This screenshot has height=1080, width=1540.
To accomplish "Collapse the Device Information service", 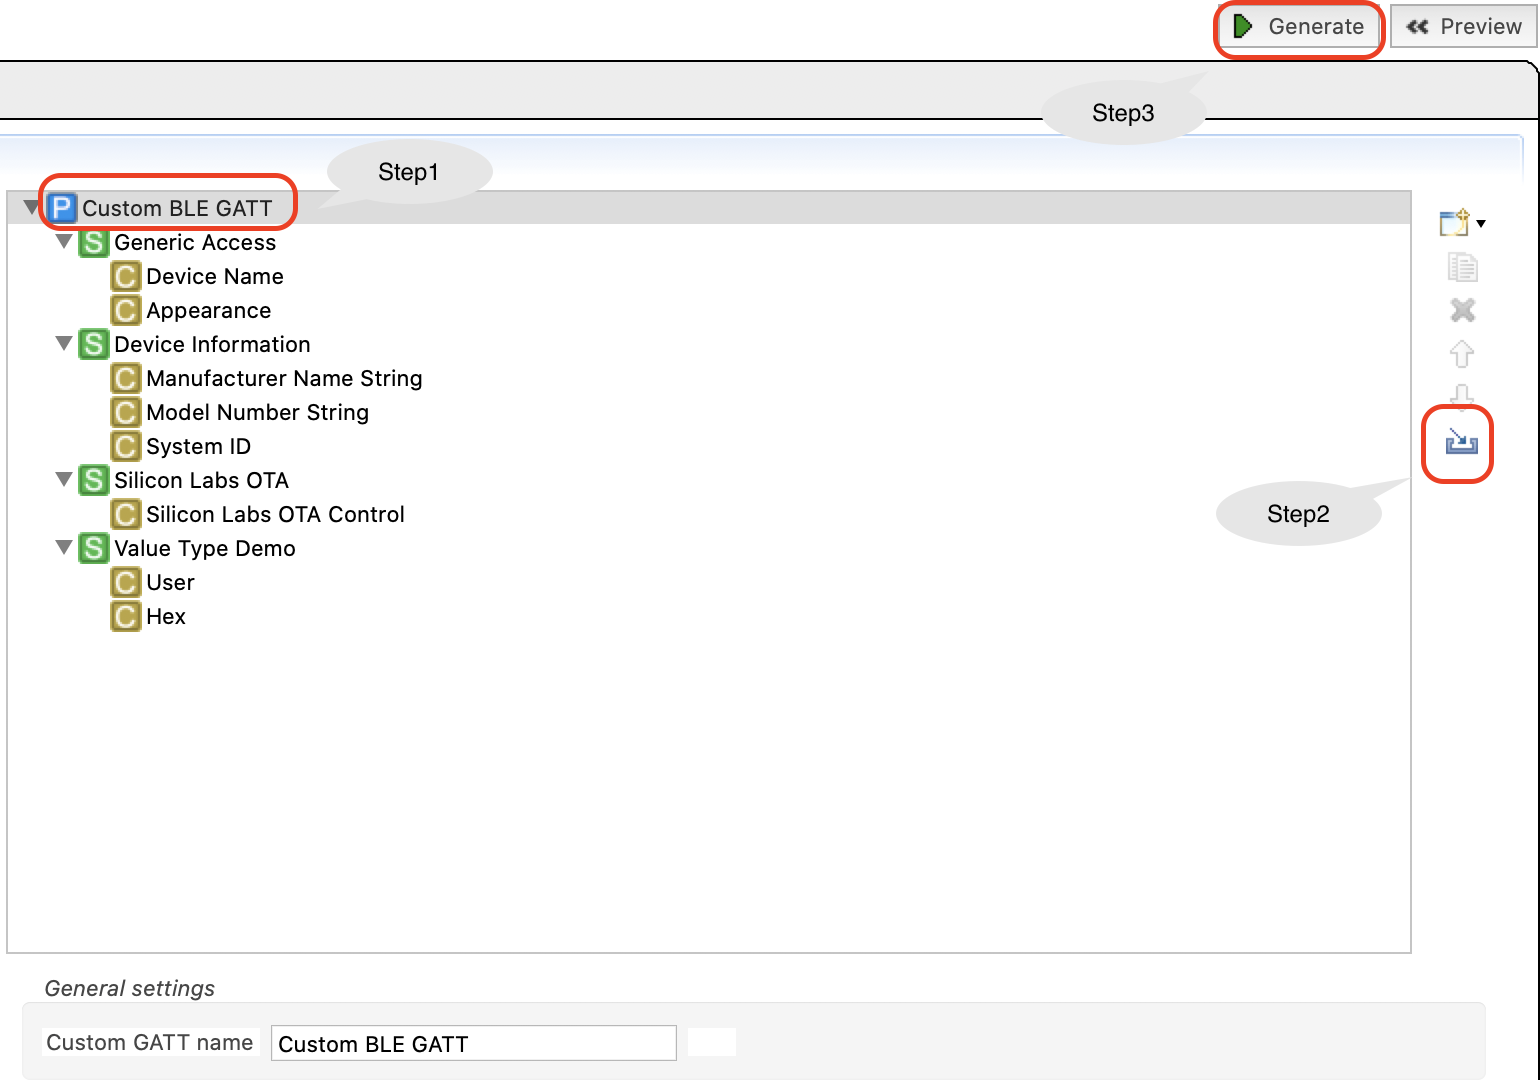I will pos(64,344).
